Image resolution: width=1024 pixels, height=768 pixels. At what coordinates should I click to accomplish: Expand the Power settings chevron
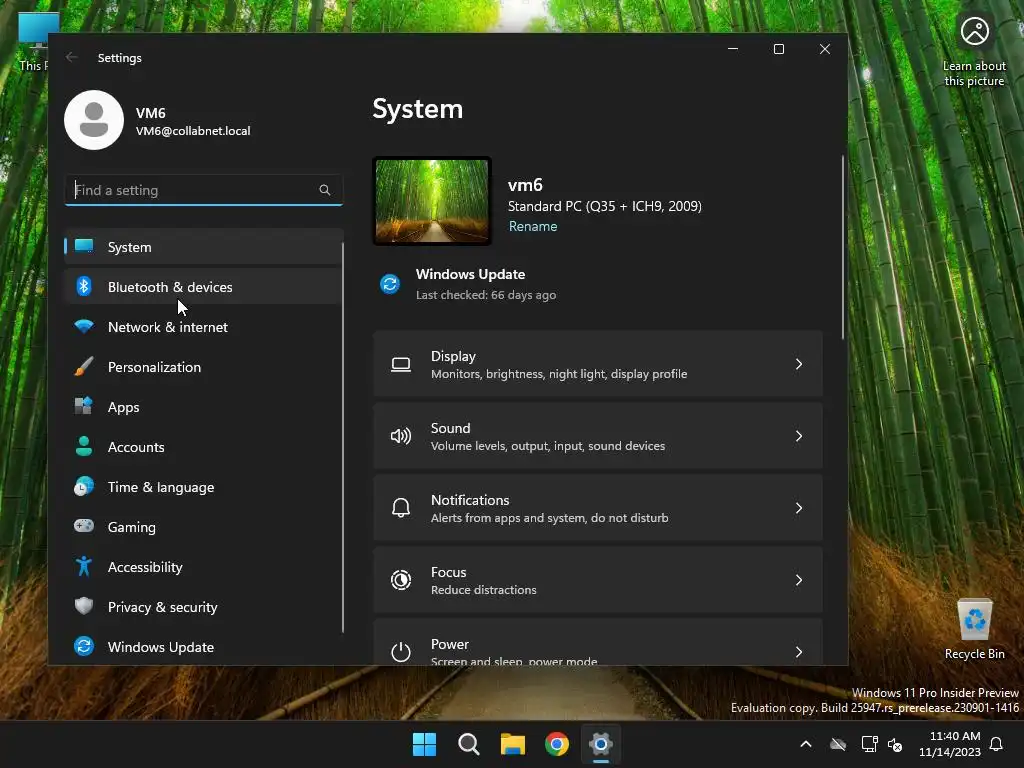[x=799, y=652]
